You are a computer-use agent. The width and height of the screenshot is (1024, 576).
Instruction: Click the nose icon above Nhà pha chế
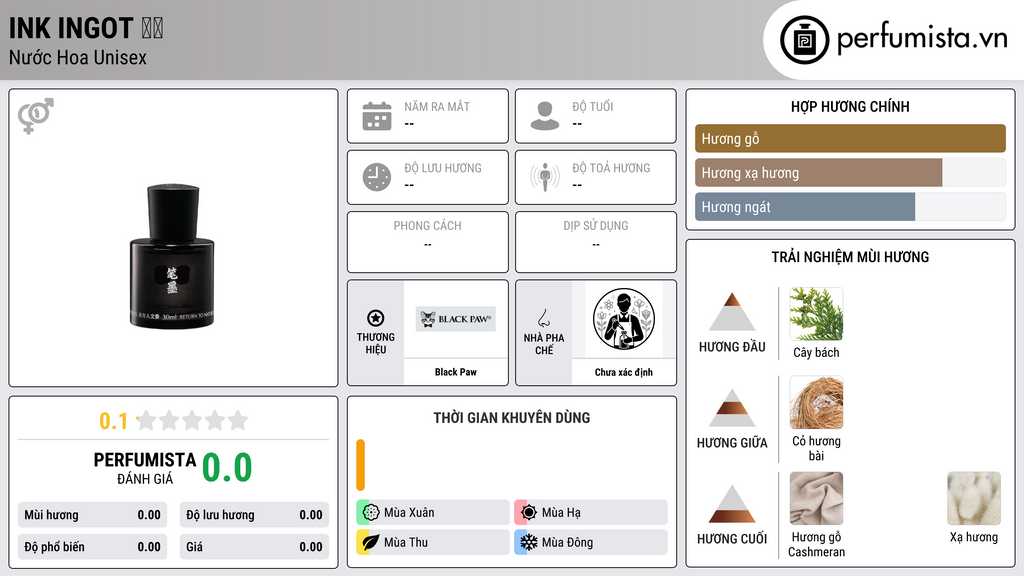[x=543, y=318]
